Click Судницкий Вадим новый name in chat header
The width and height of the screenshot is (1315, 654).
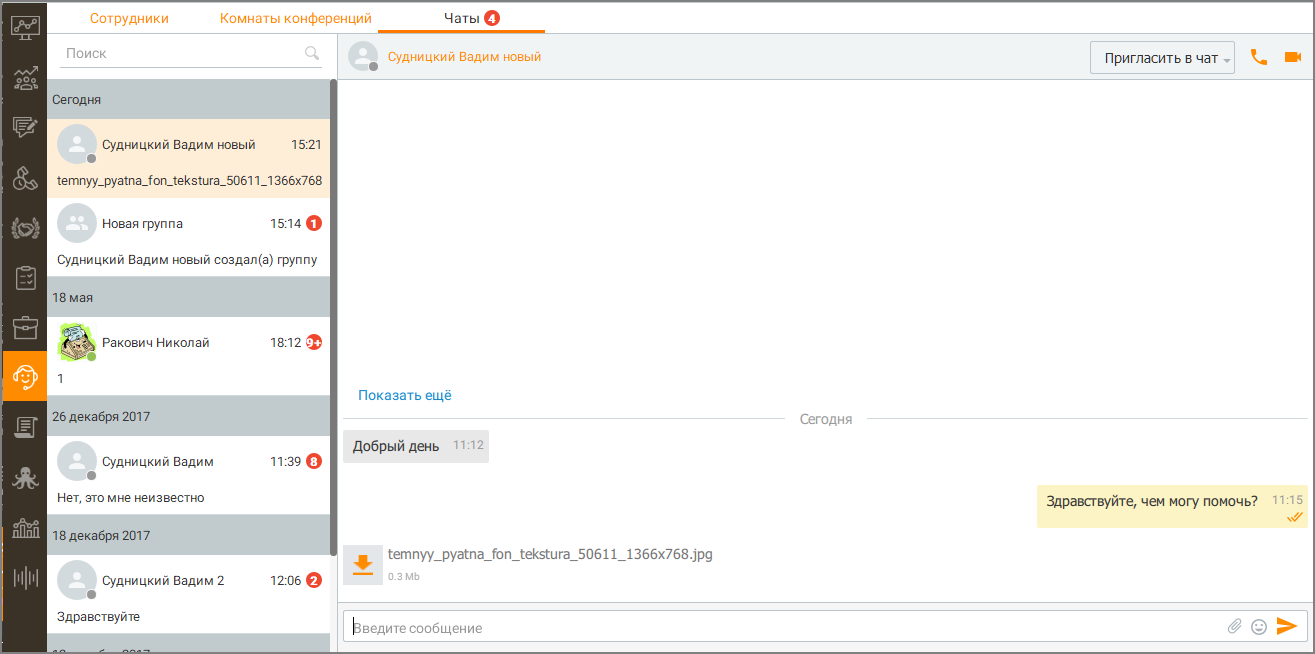tap(464, 57)
